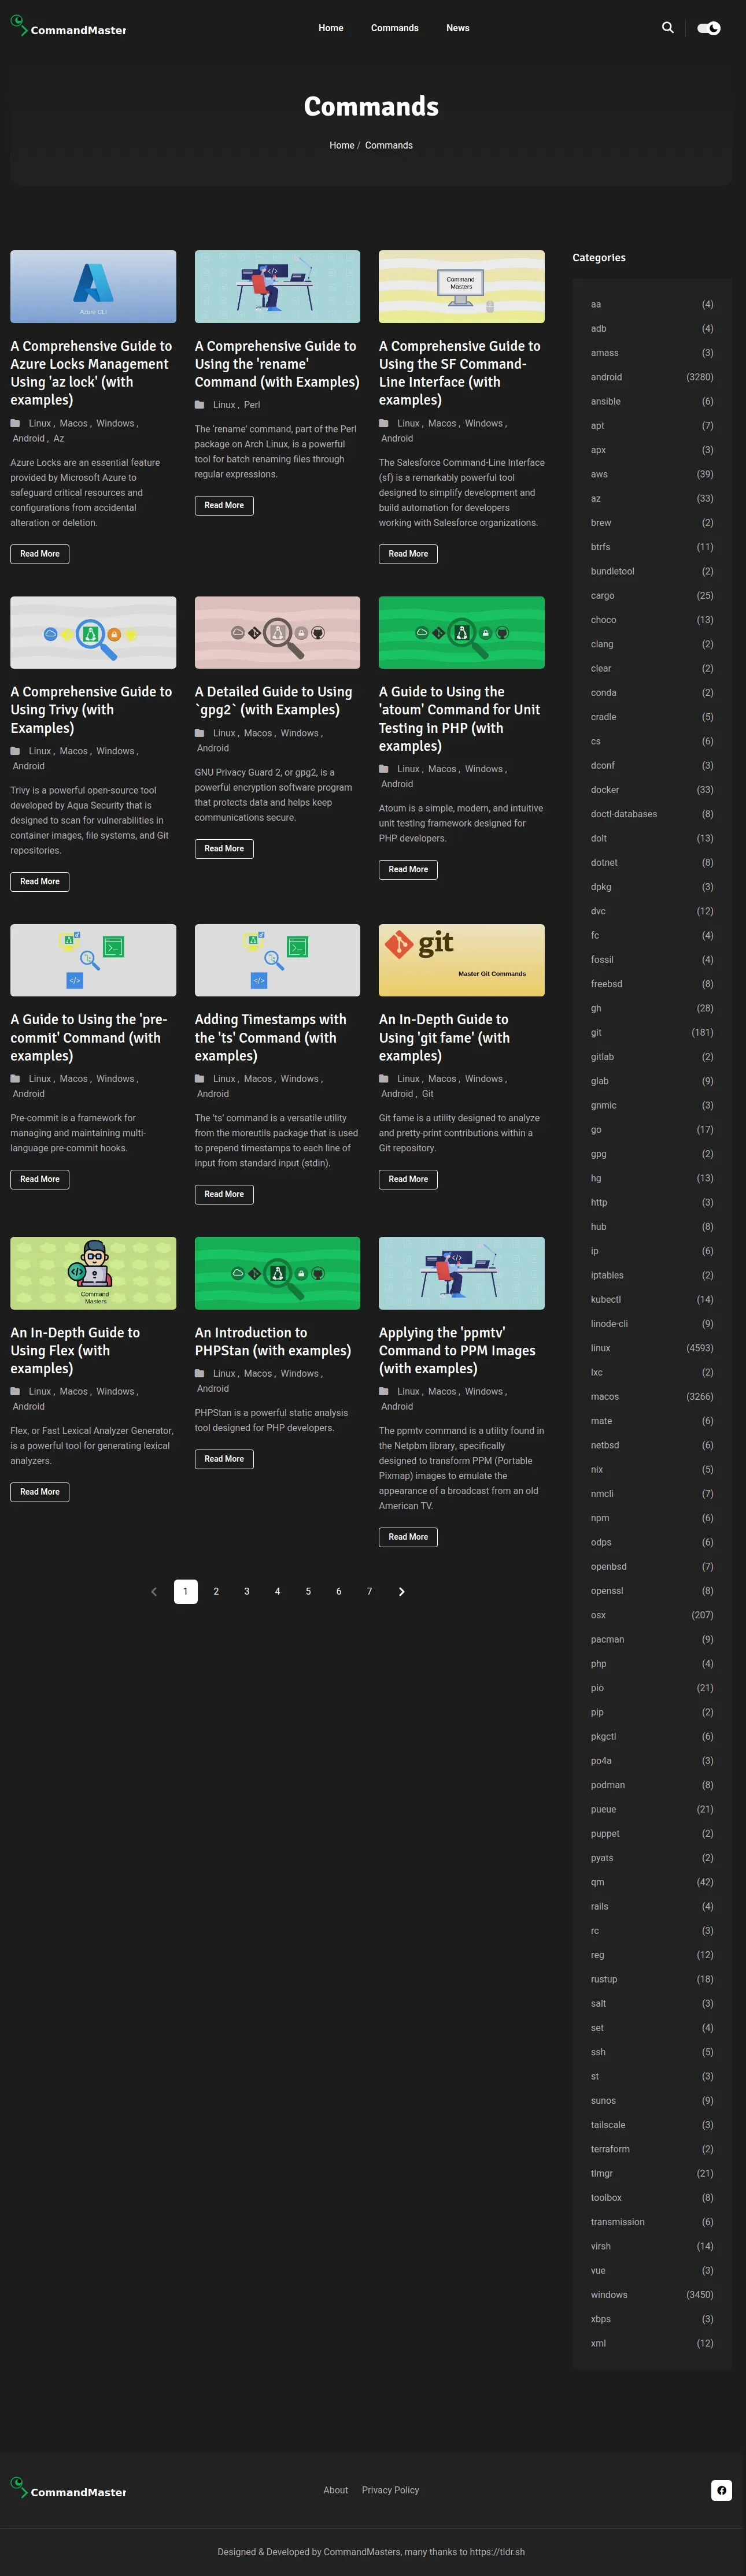Open the Facebook icon in footer

[x=721, y=2490]
